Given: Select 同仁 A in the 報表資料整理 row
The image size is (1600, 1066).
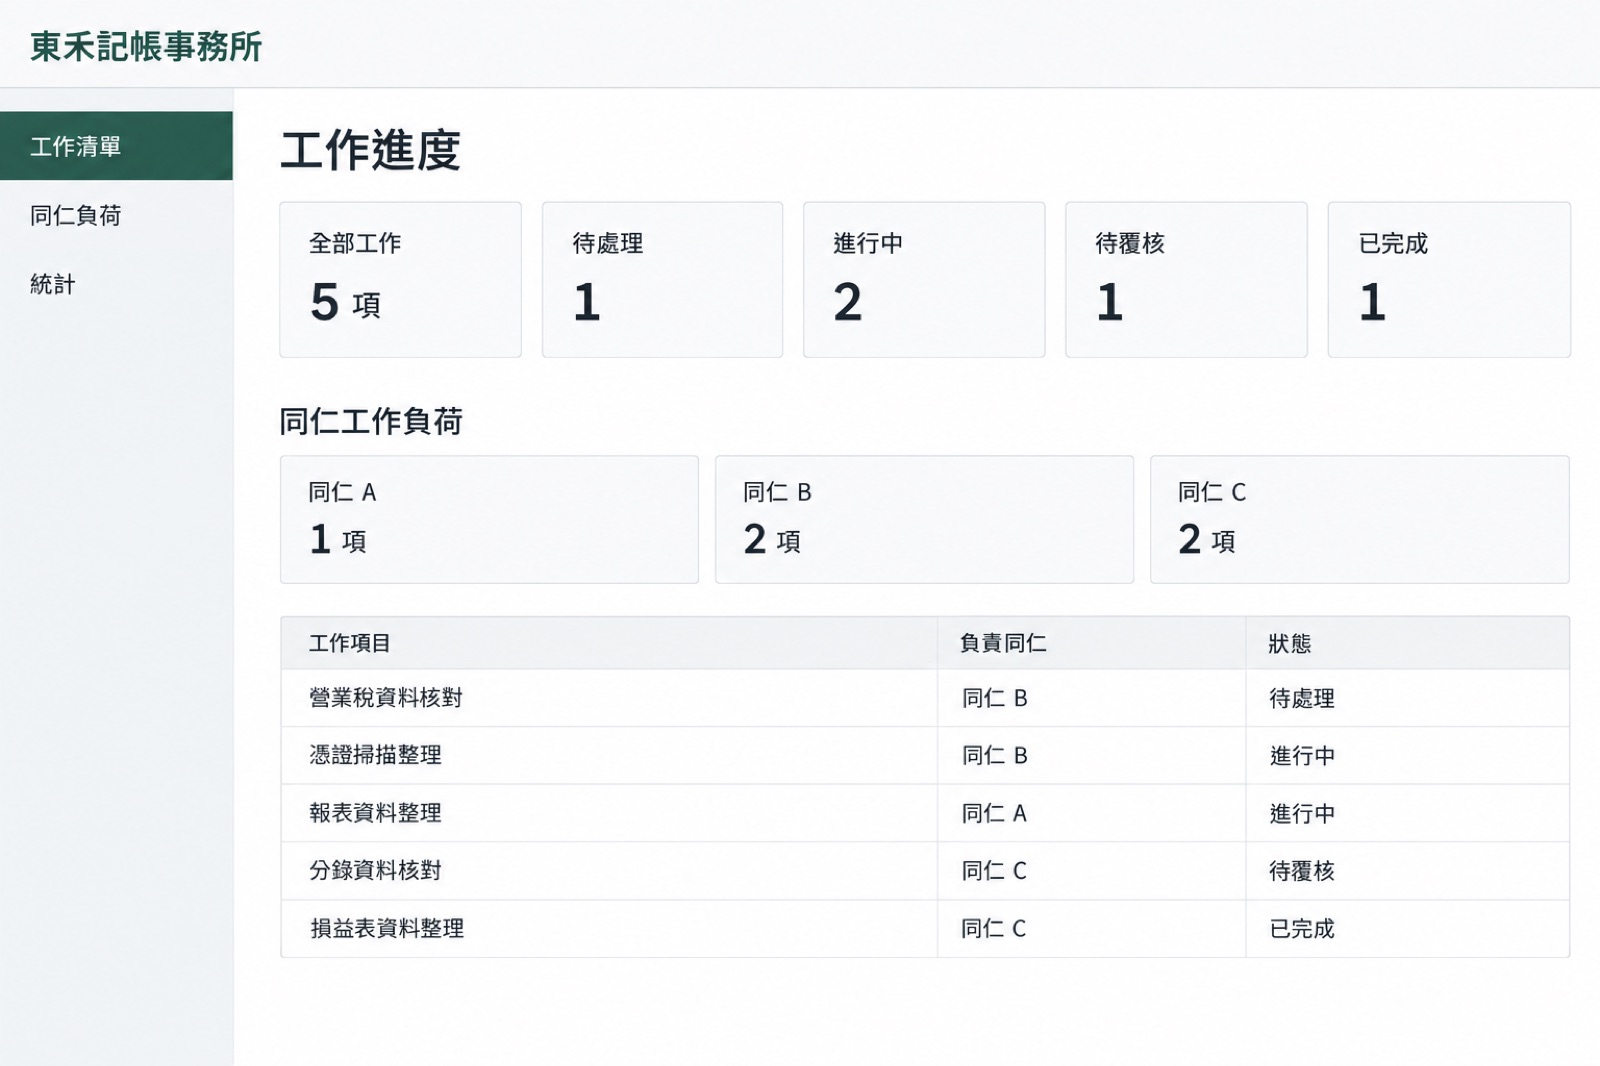Looking at the screenshot, I should [x=994, y=813].
